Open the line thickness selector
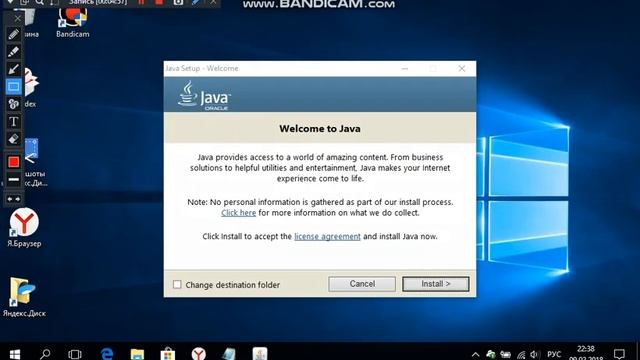This screenshot has height=360, width=640. tap(13, 180)
